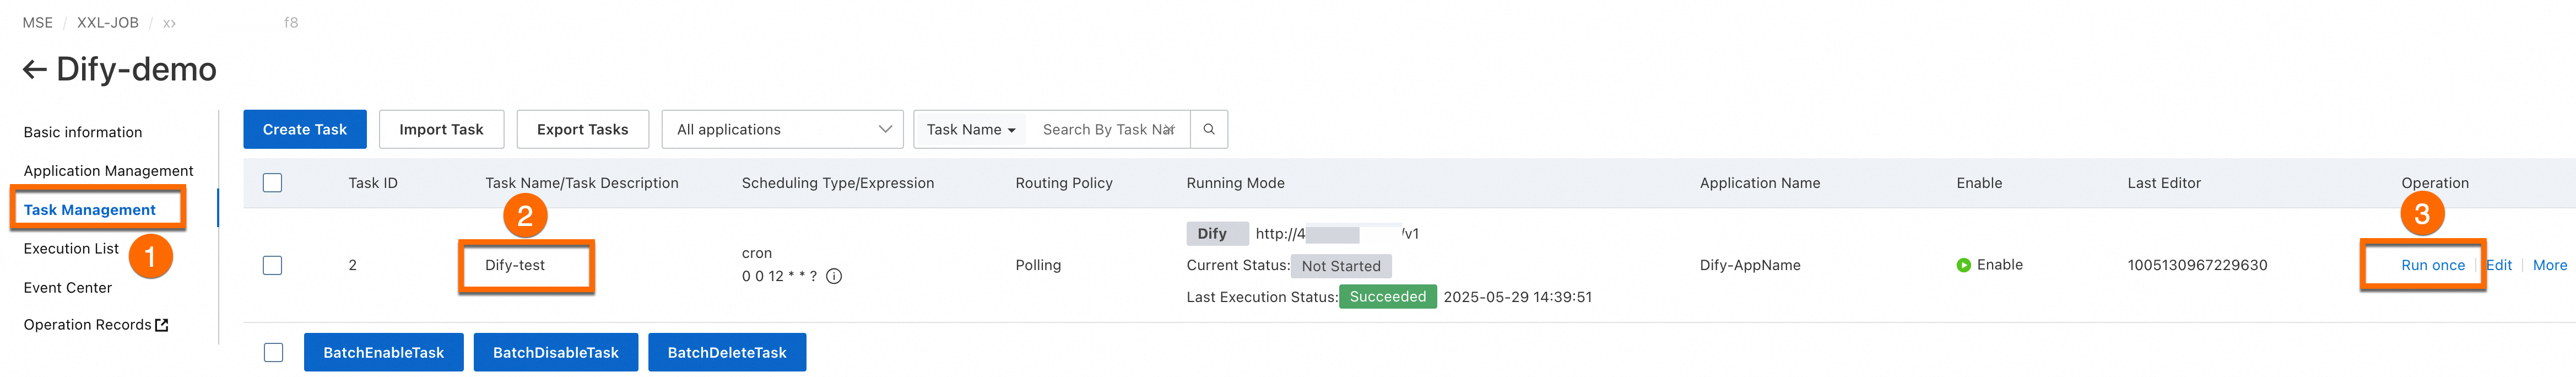Viewport: 2576px width, 377px height.
Task: Click the back arrow beside Dify-demo
Action: [x=35, y=69]
